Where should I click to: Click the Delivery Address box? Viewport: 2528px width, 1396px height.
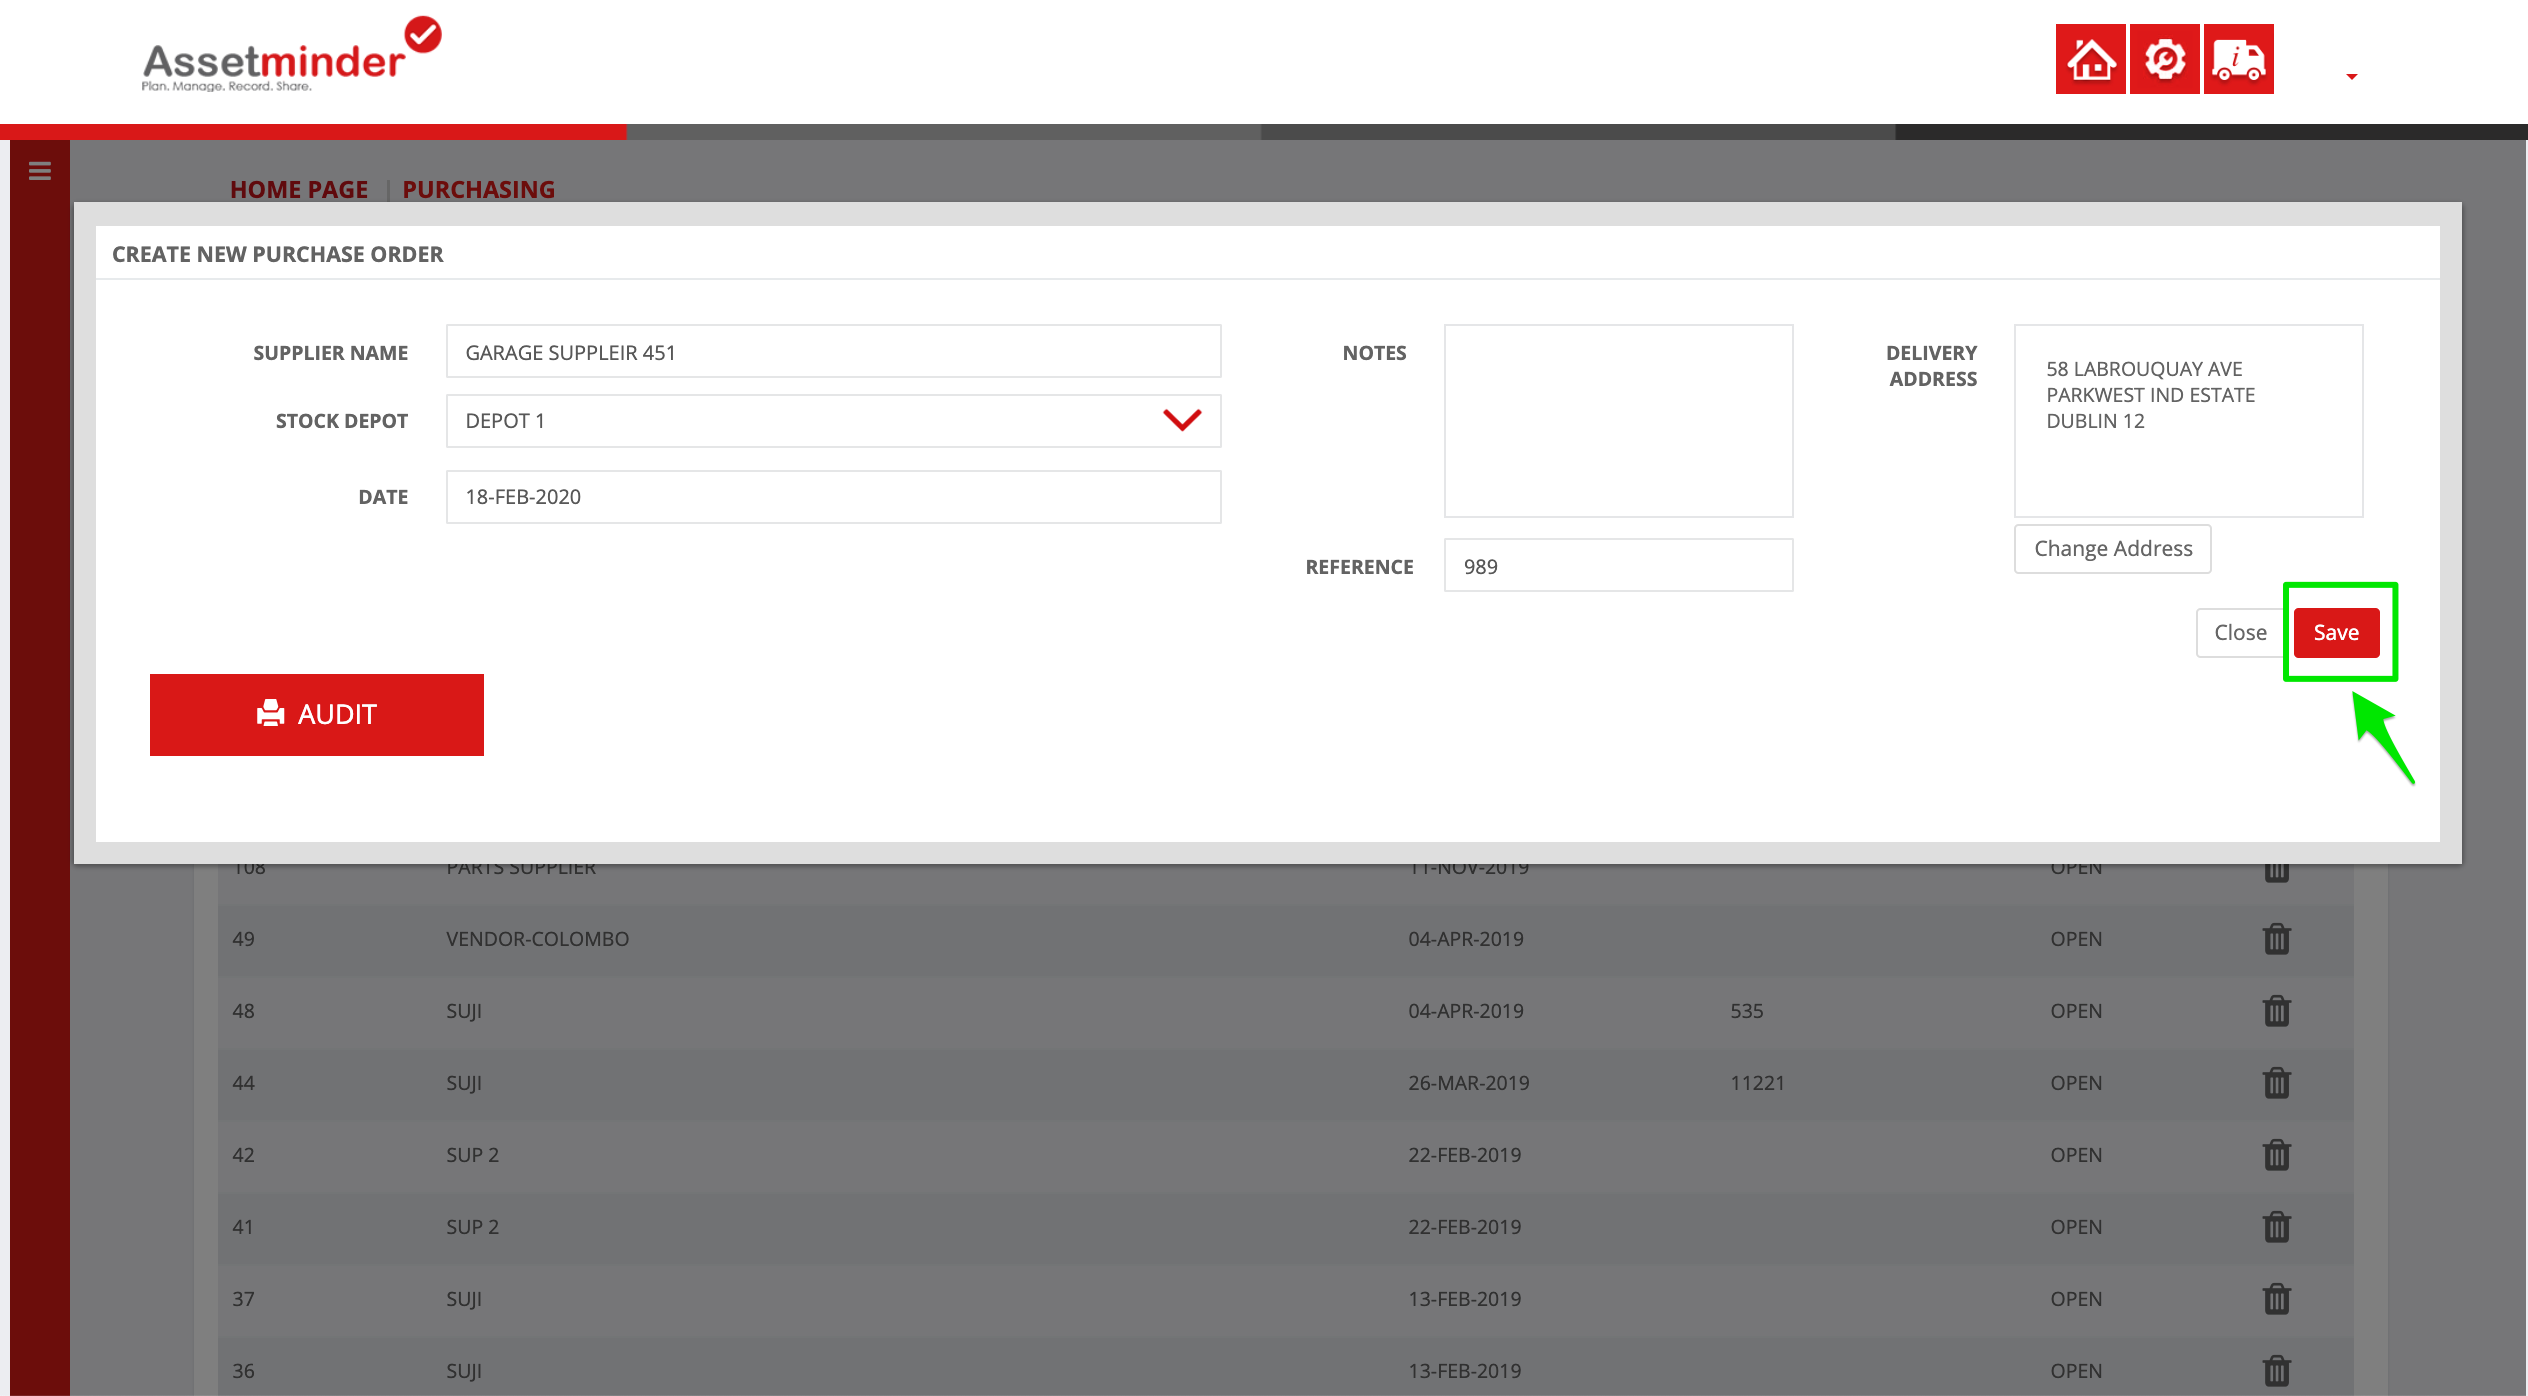point(2188,420)
